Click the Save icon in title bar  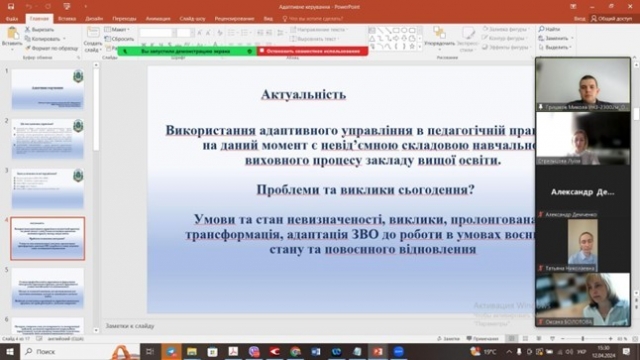tap(11, 7)
